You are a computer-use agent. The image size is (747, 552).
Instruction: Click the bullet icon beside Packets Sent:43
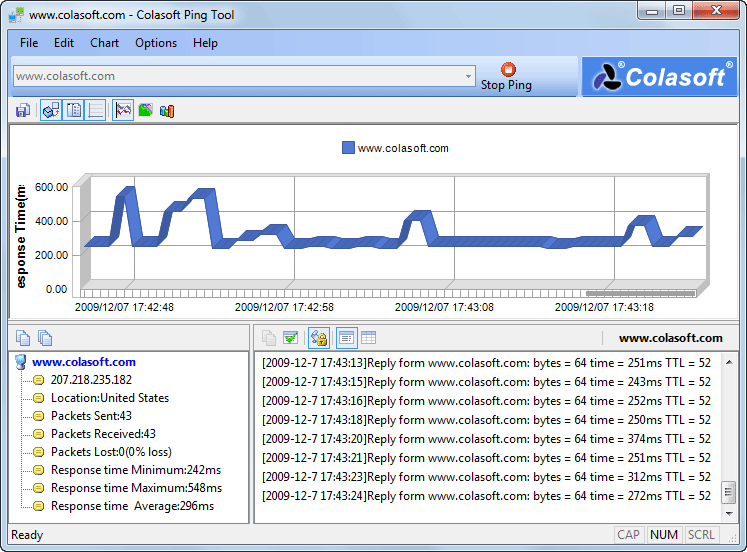[x=39, y=416]
